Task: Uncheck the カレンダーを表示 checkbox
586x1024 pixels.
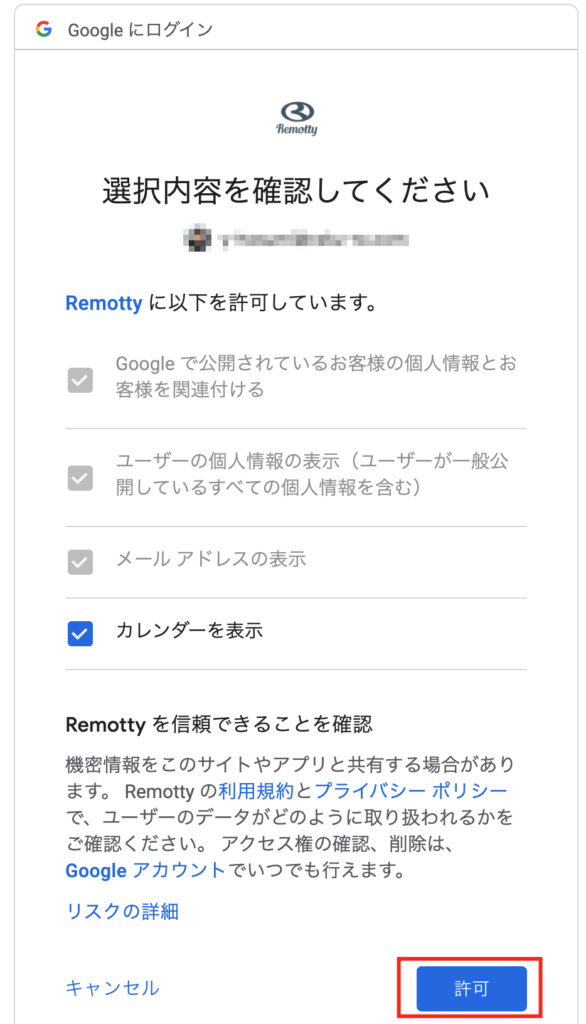Action: click(x=80, y=633)
